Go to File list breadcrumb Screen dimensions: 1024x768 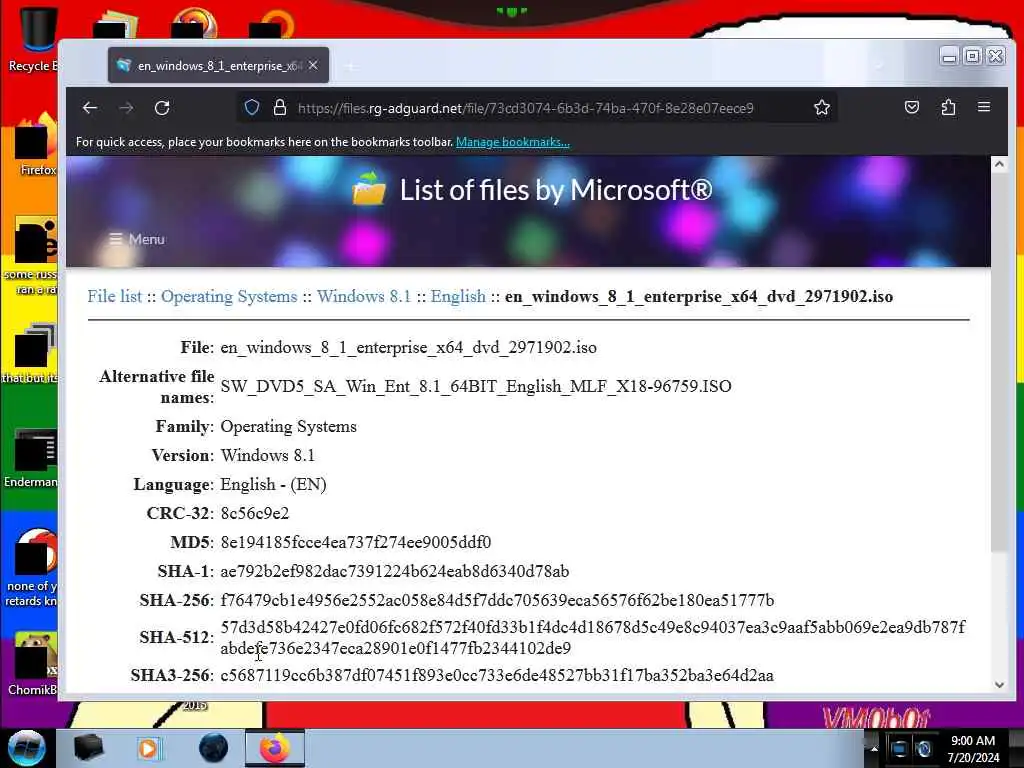[115, 296]
